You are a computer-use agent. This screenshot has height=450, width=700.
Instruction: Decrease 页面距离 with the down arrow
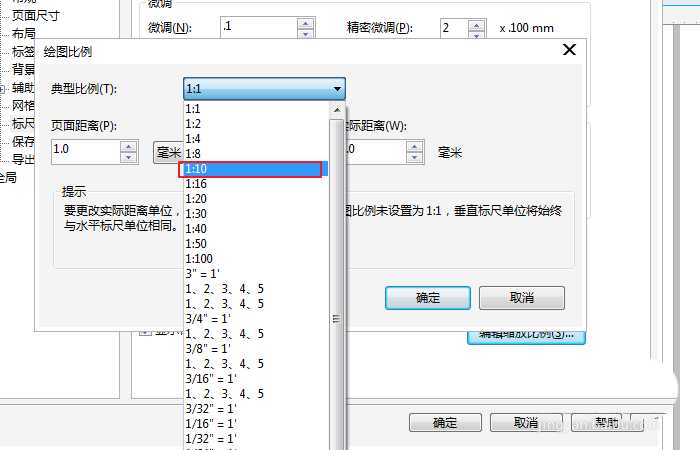tap(128, 156)
